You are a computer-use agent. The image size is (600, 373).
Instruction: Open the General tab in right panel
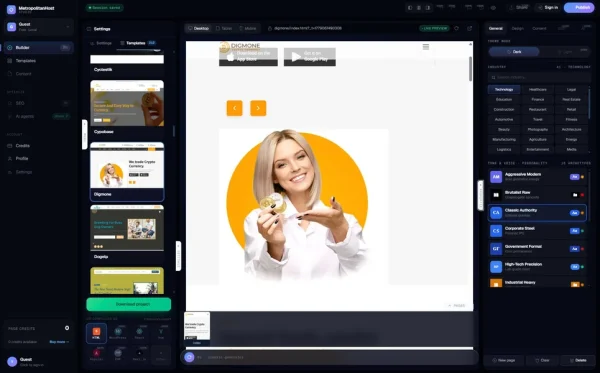[x=496, y=28]
